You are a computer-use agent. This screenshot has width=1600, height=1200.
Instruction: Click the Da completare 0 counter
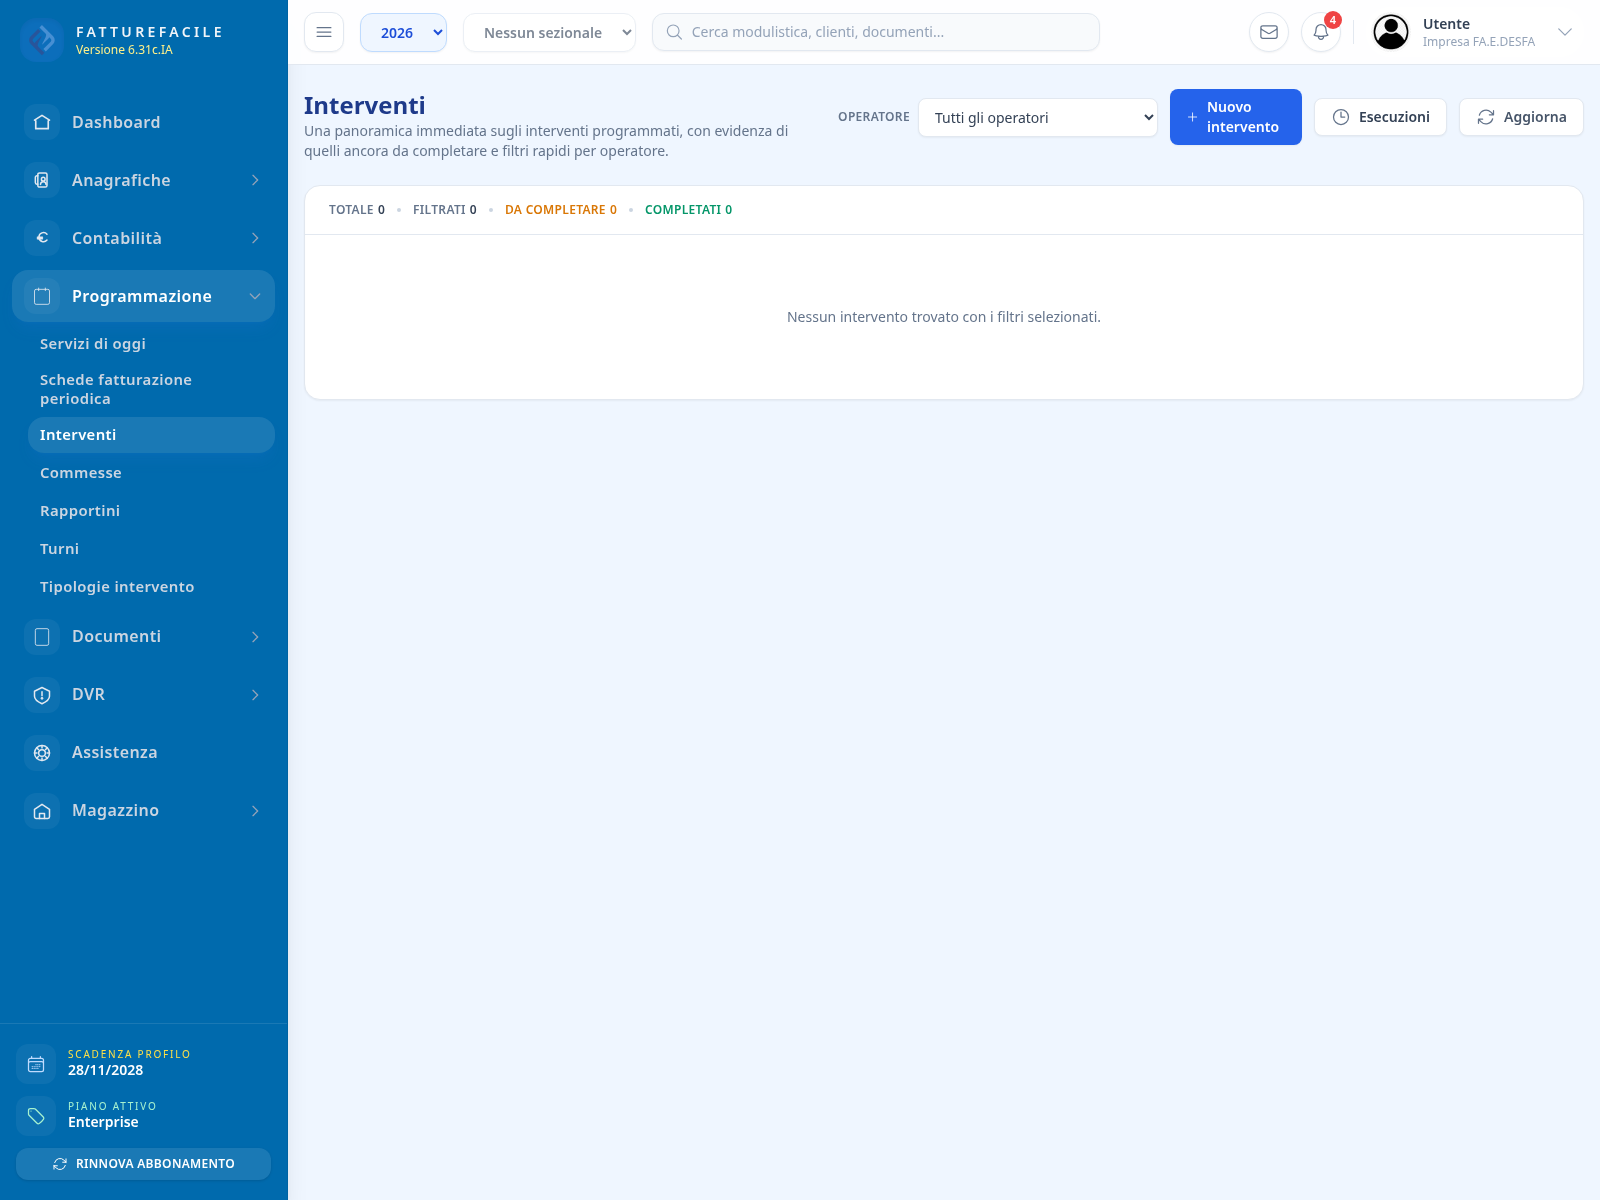561,210
